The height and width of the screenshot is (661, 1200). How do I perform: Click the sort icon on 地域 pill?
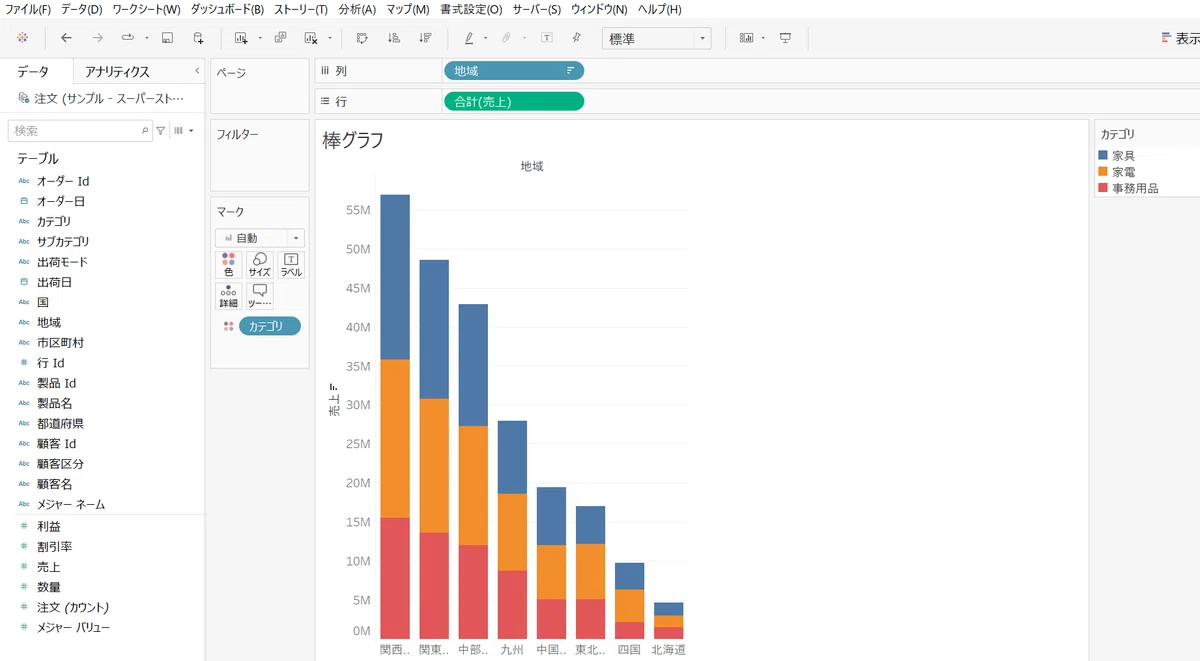pos(570,71)
